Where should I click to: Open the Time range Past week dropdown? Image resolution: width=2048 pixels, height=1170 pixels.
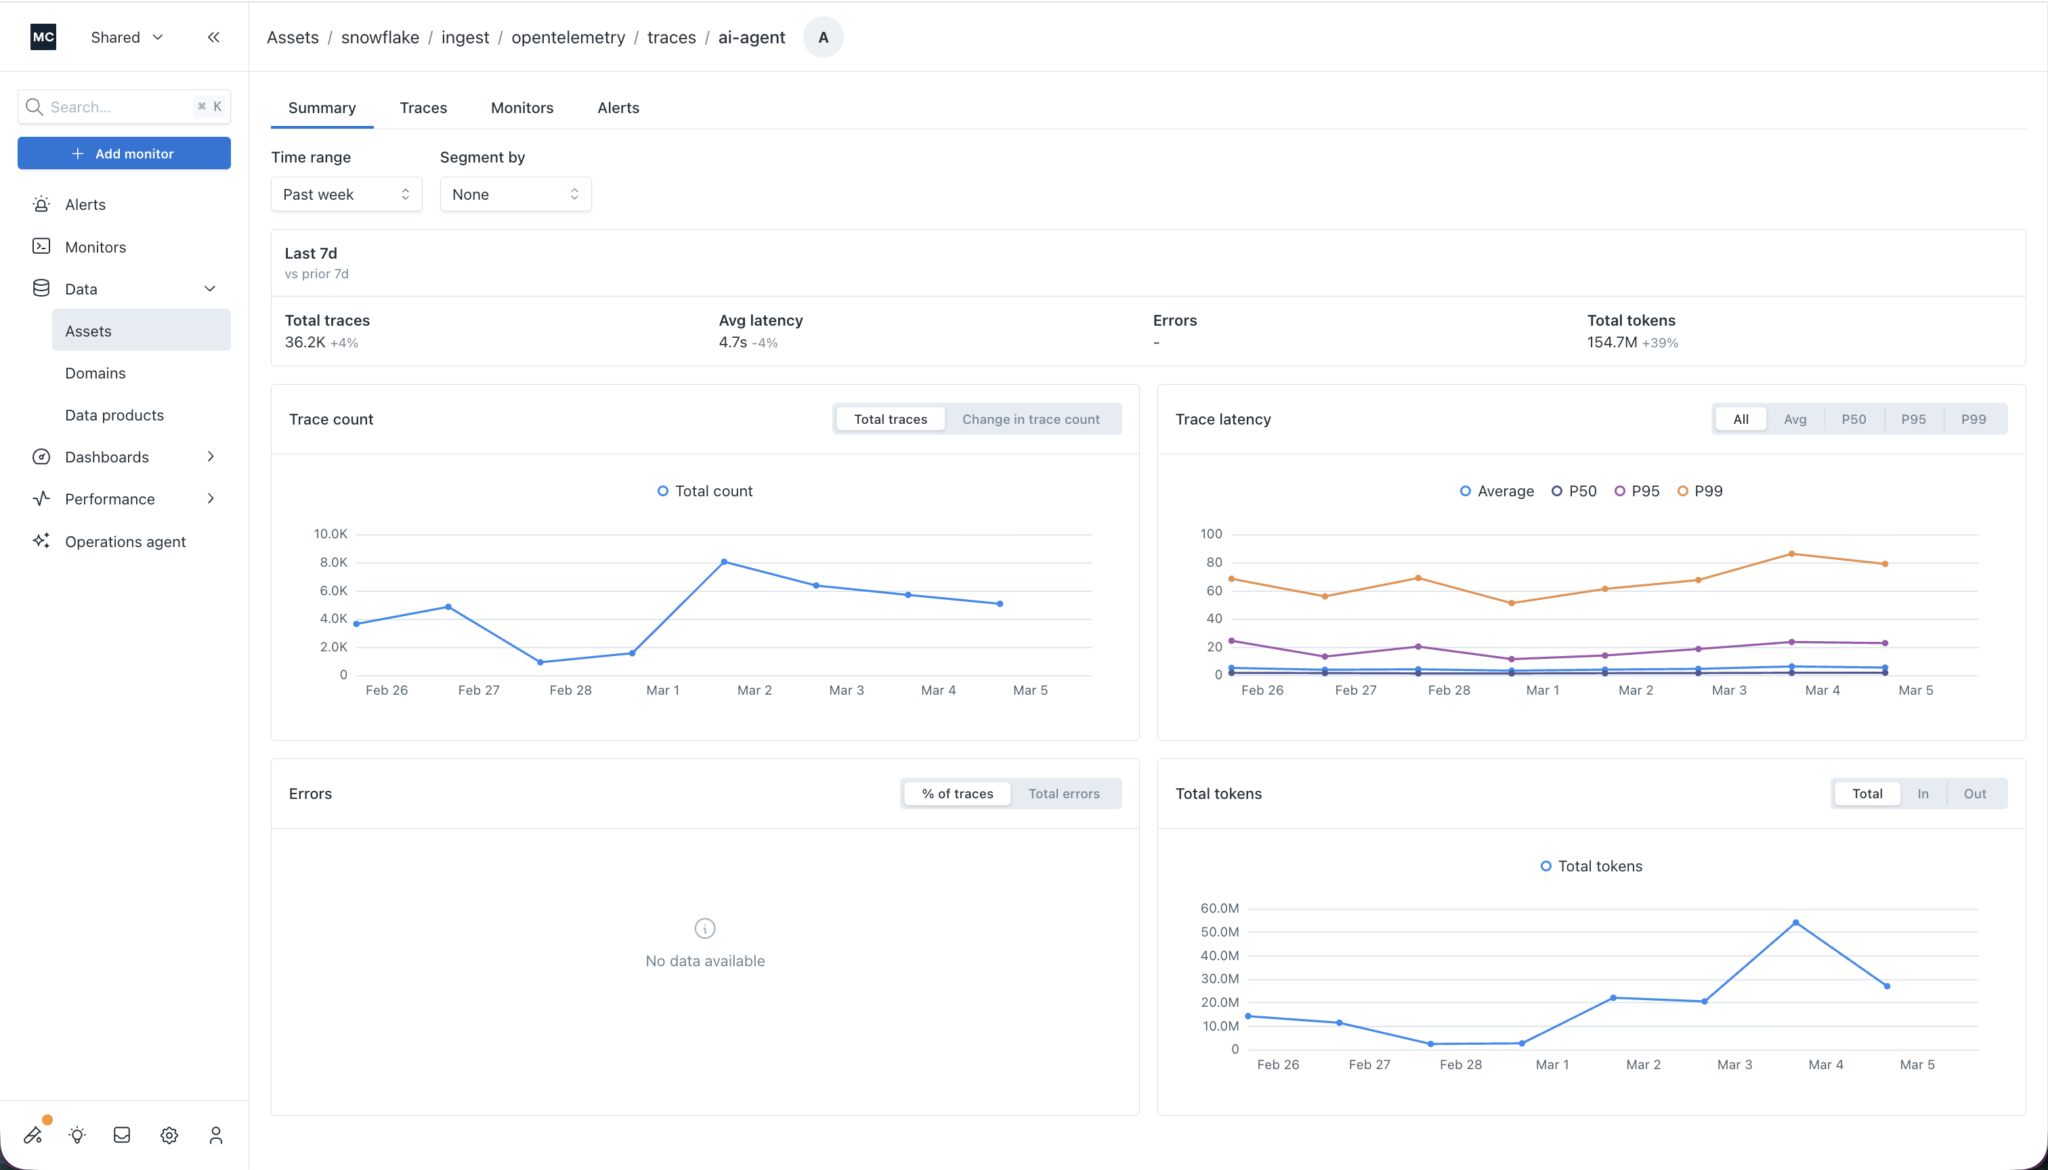pos(346,194)
